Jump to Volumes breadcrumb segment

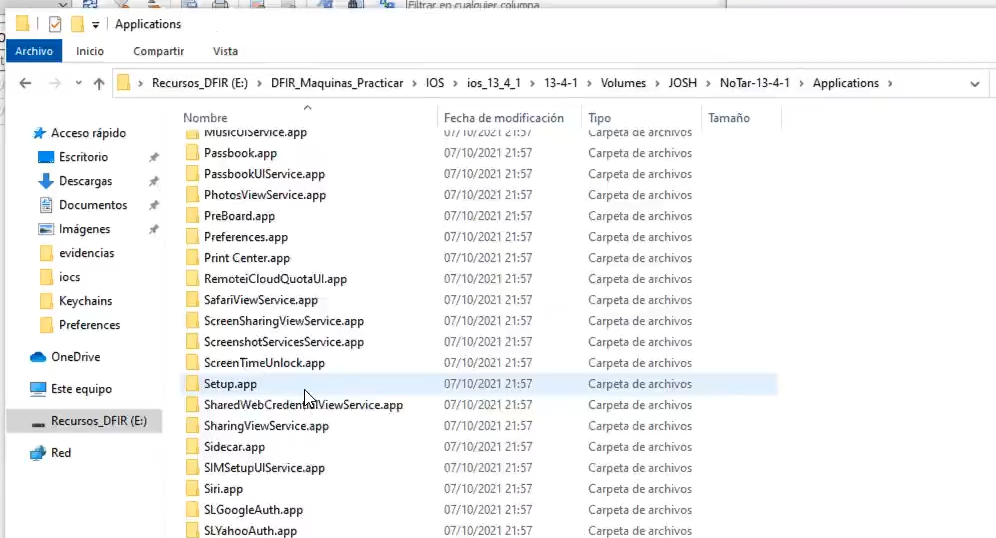click(x=623, y=83)
